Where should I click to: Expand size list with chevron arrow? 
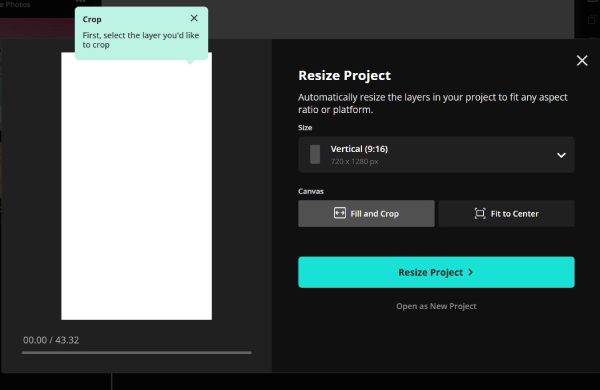click(x=561, y=155)
